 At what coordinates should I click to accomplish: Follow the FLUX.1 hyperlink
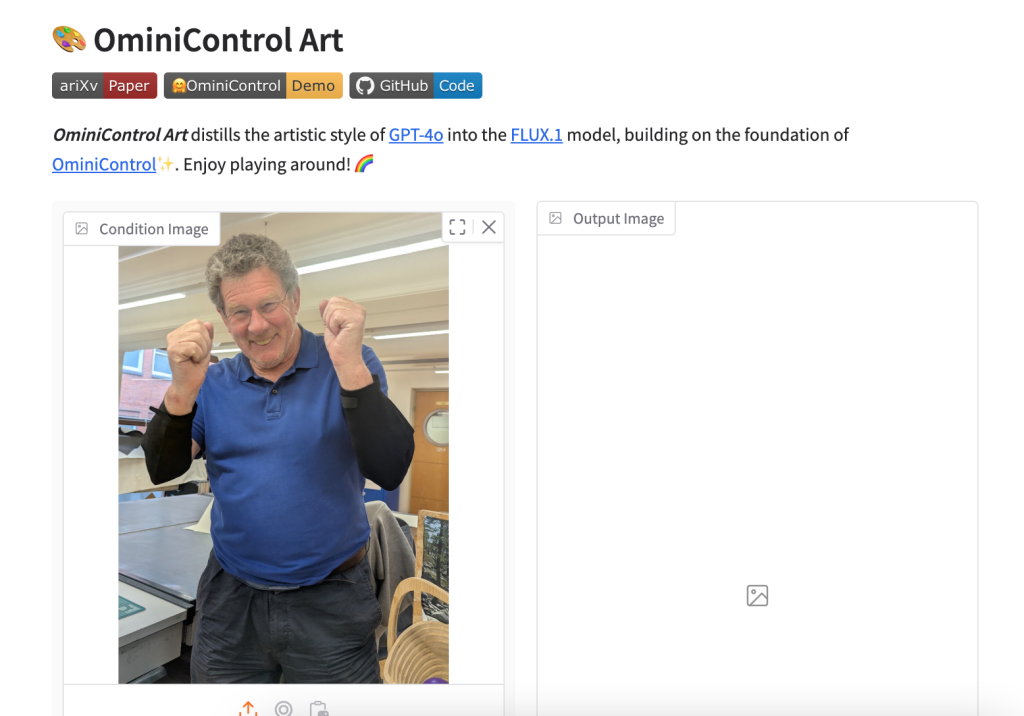click(536, 135)
